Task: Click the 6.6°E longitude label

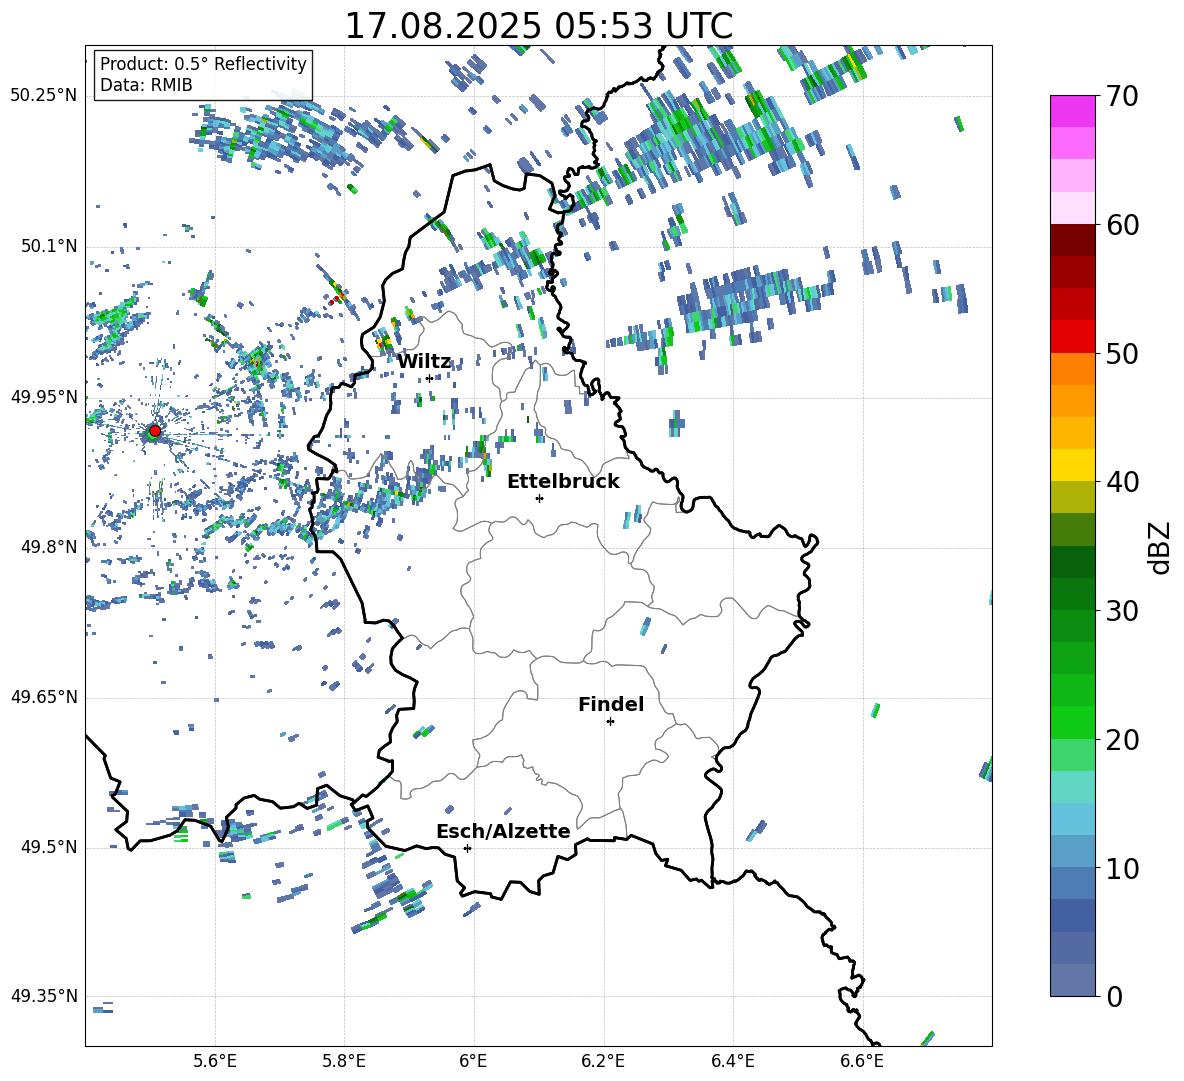Action: pos(862,1061)
